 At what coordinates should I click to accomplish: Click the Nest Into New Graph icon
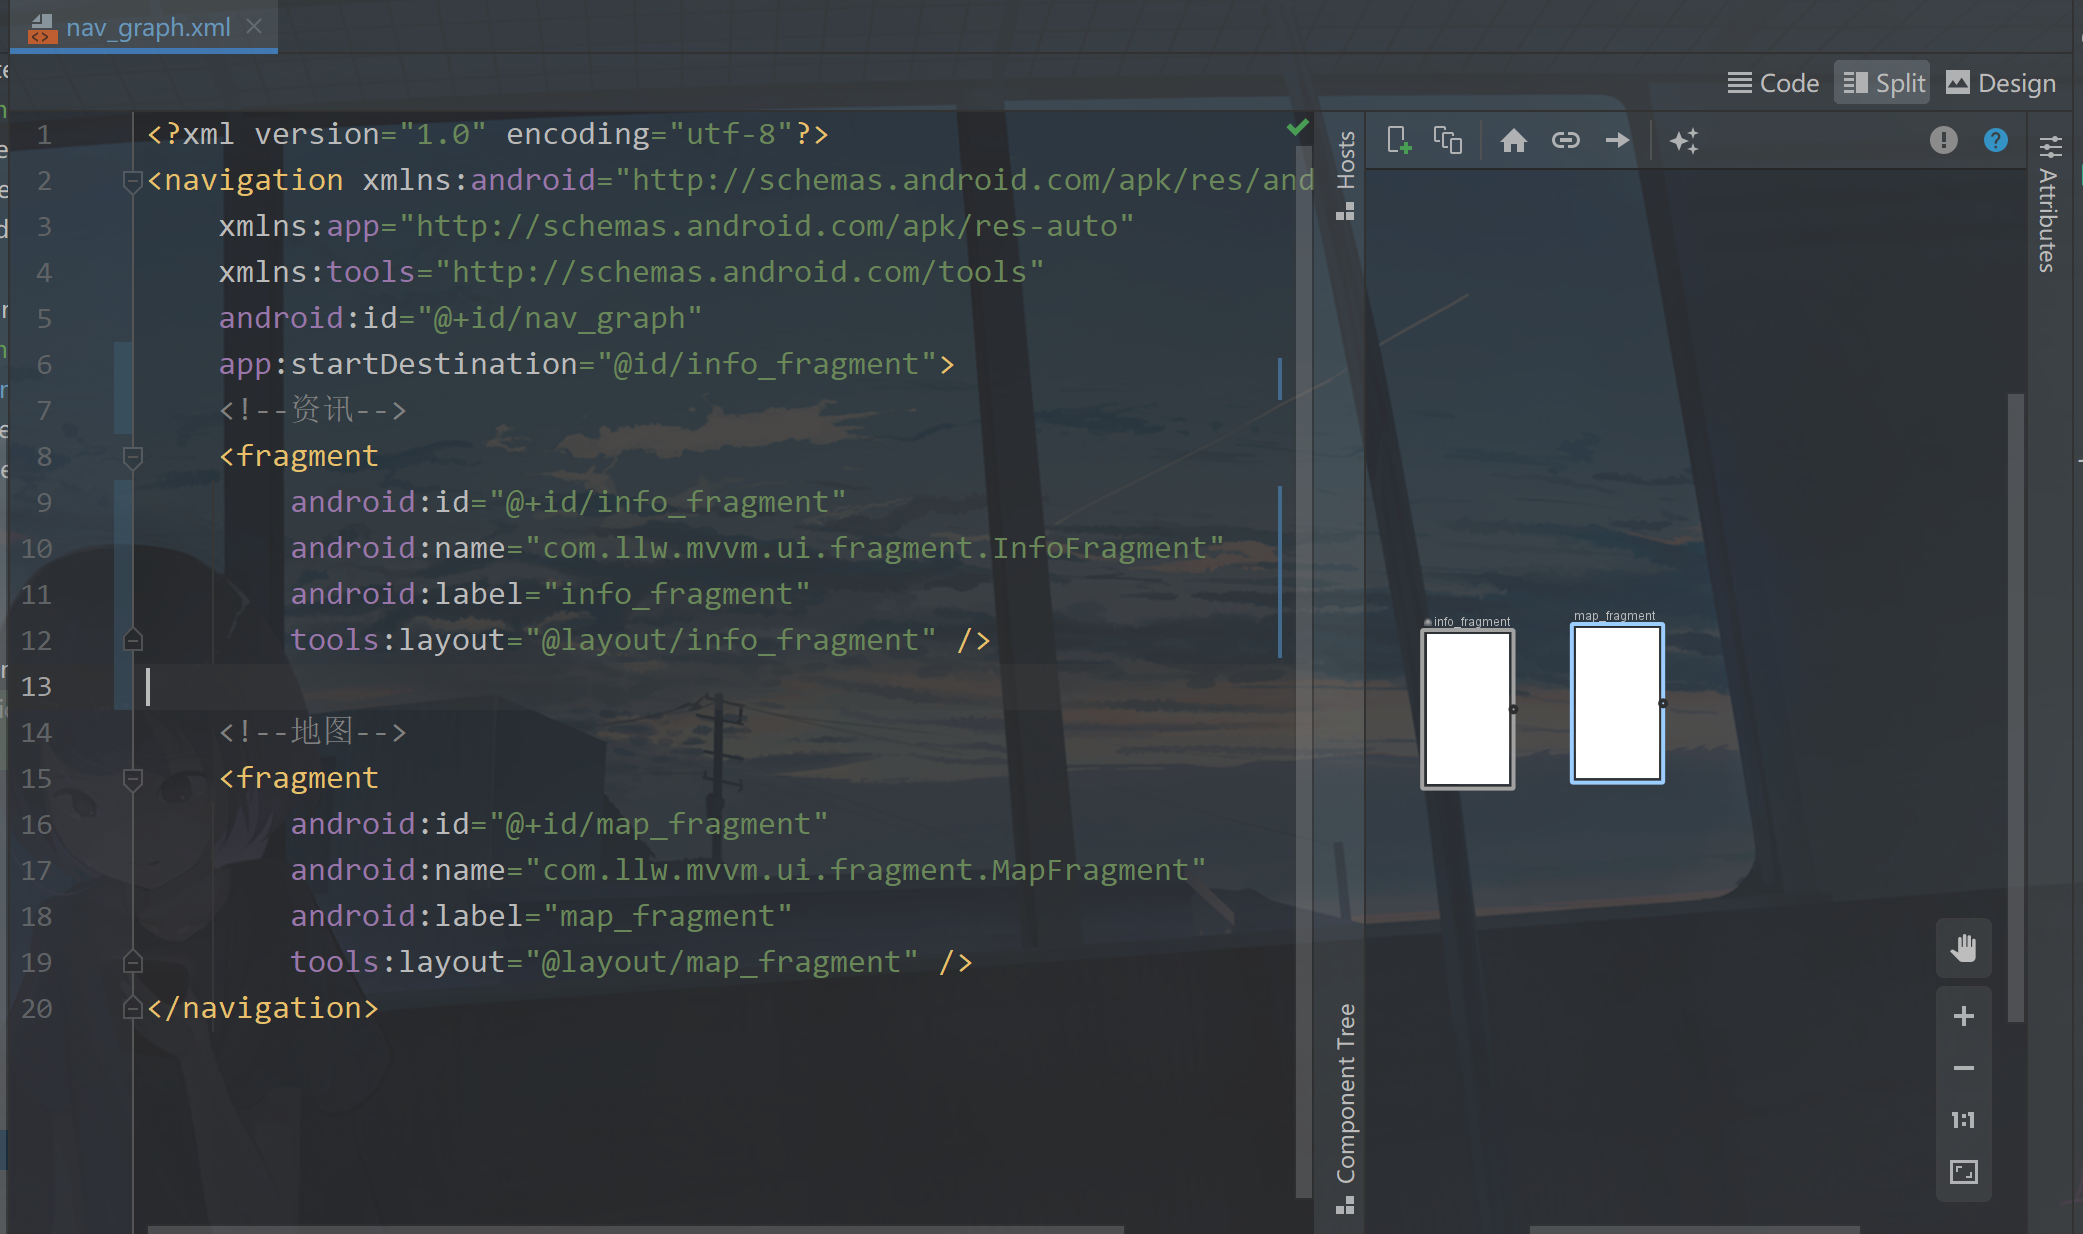[1448, 140]
